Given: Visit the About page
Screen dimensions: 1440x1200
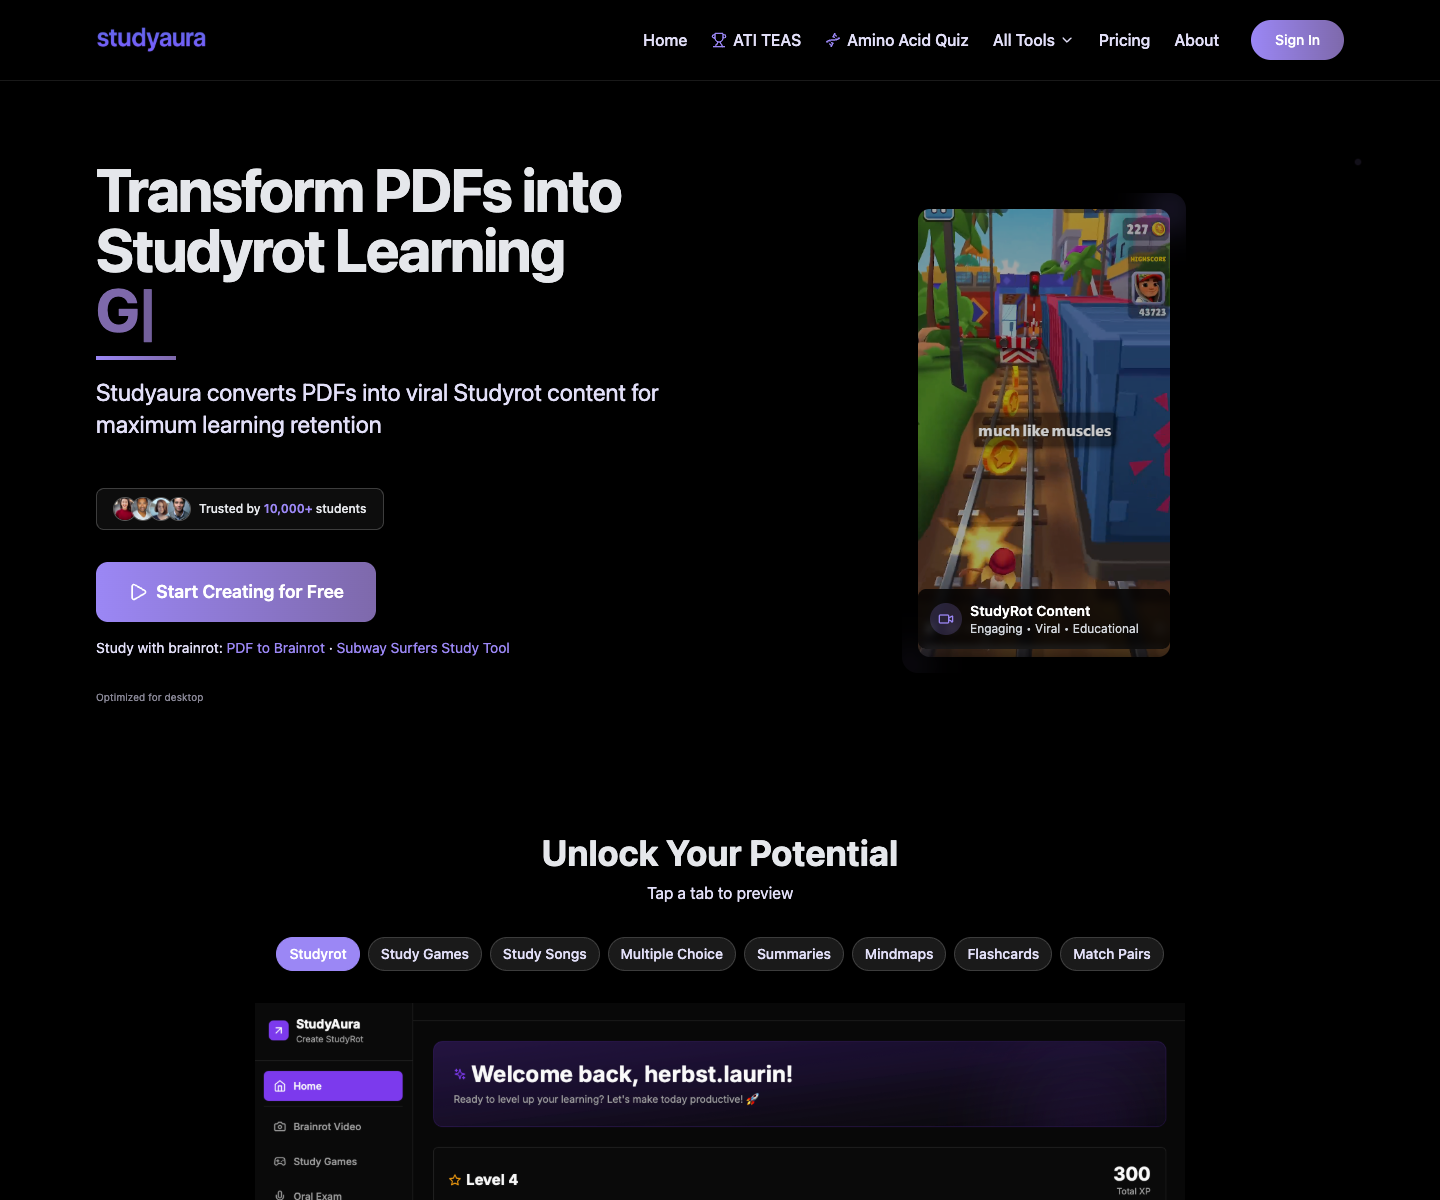Looking at the screenshot, I should tap(1196, 40).
